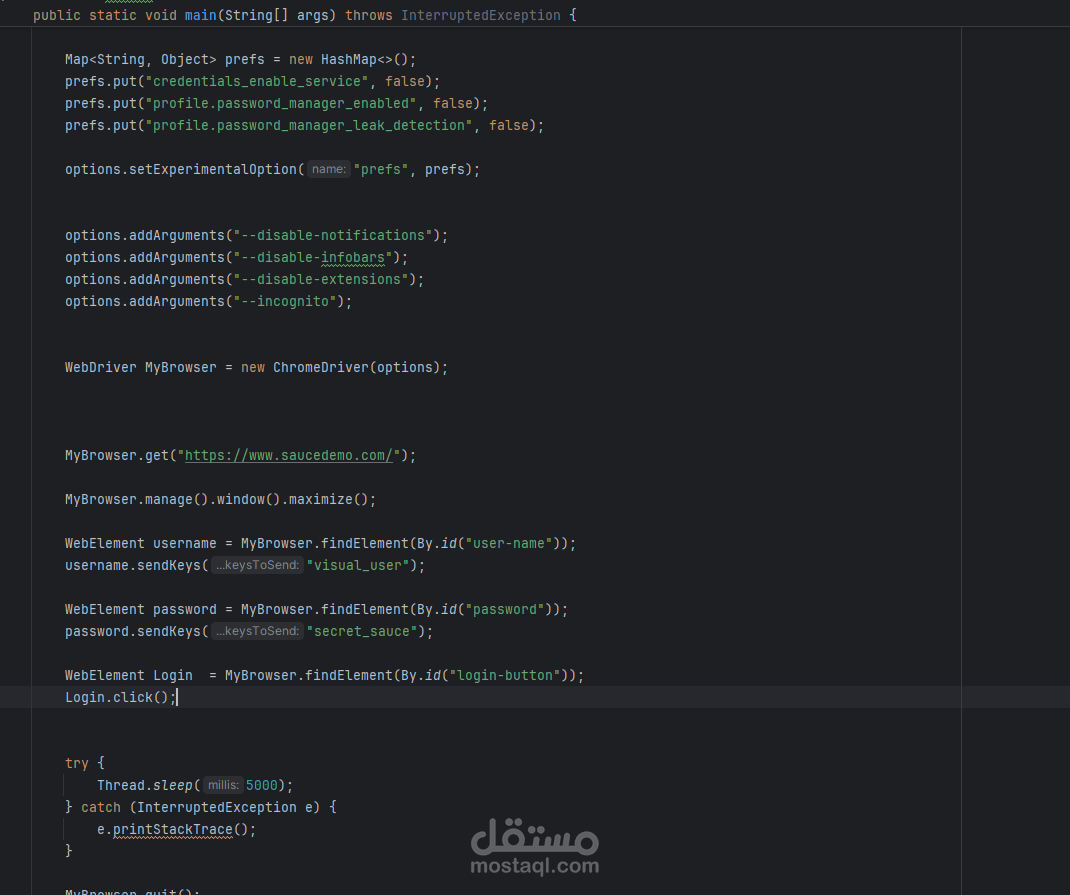Click maximize() in the window manage line
This screenshot has width=1070, height=895.
point(328,499)
